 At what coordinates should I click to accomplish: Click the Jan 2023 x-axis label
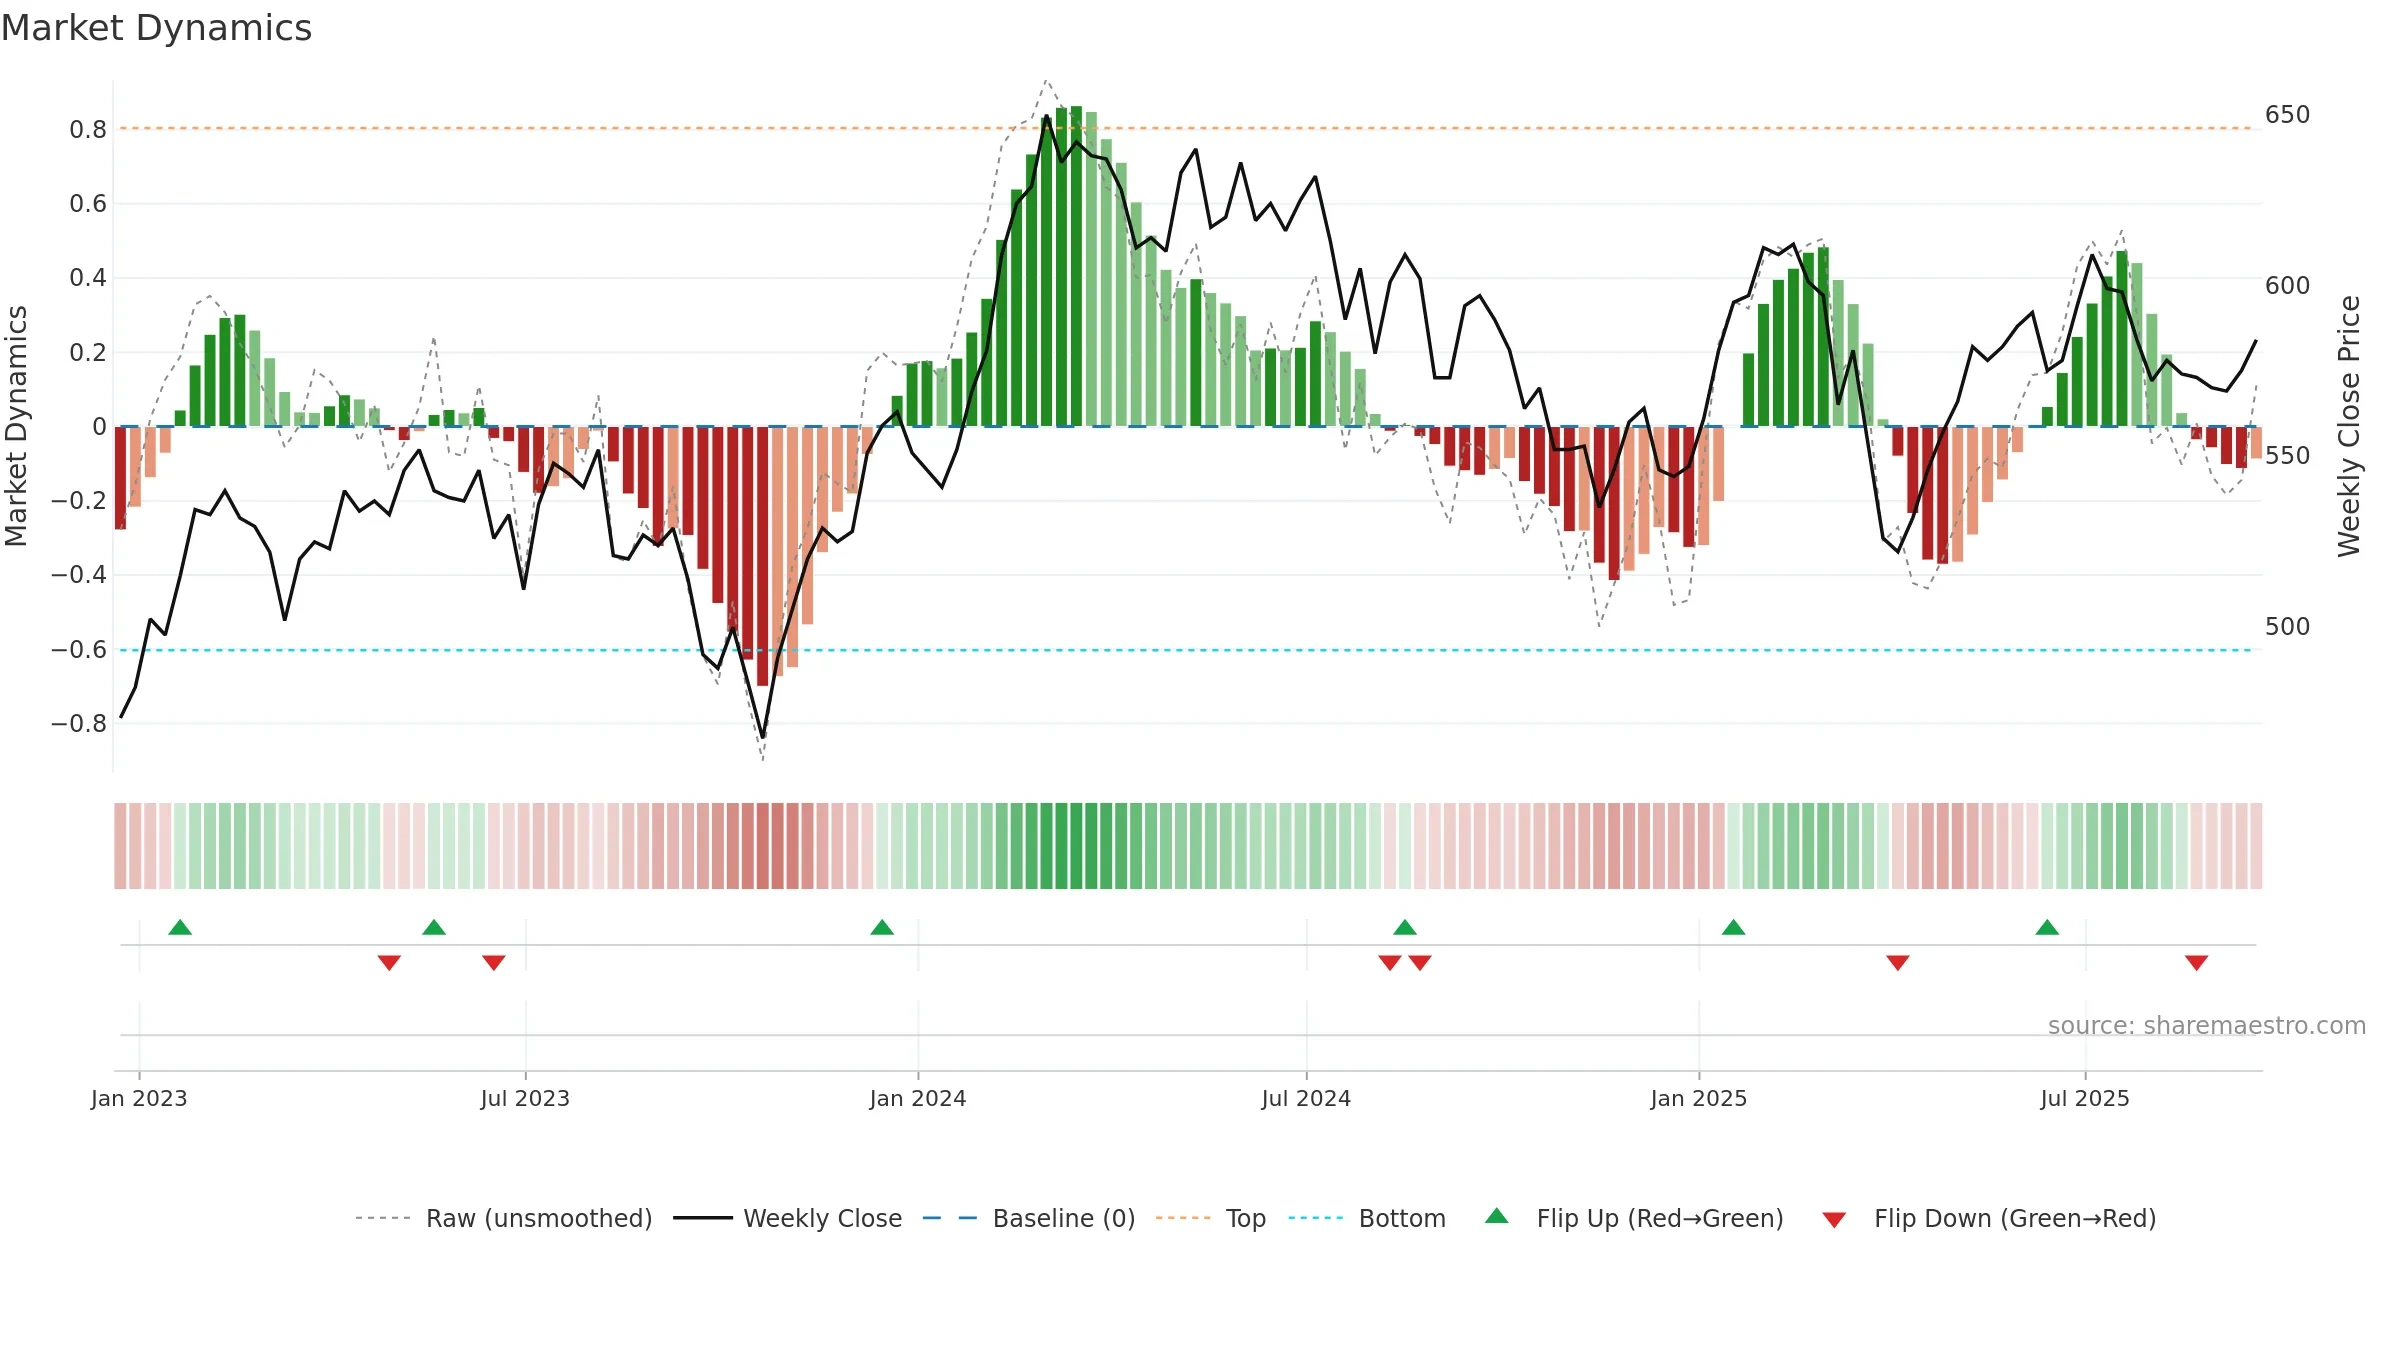(139, 1098)
